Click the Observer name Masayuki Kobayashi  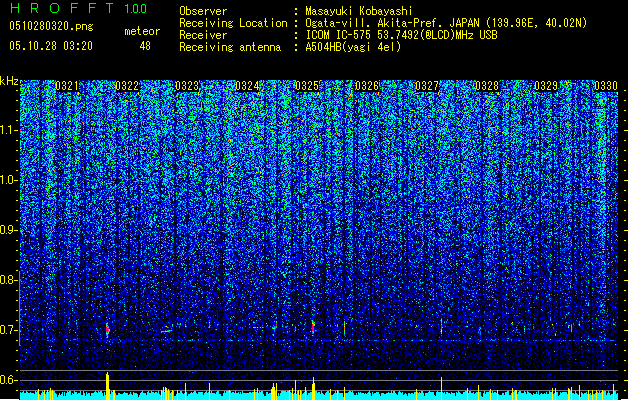tap(359, 11)
